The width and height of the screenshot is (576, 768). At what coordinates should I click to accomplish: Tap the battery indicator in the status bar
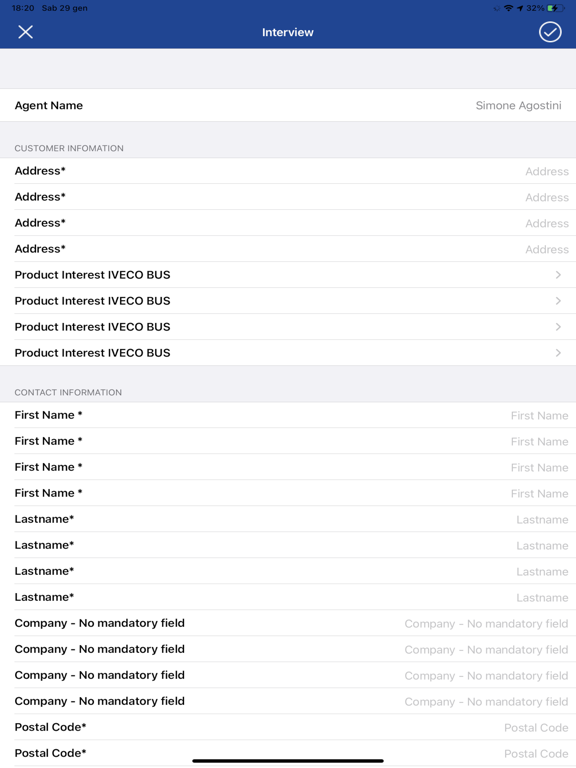(x=555, y=8)
